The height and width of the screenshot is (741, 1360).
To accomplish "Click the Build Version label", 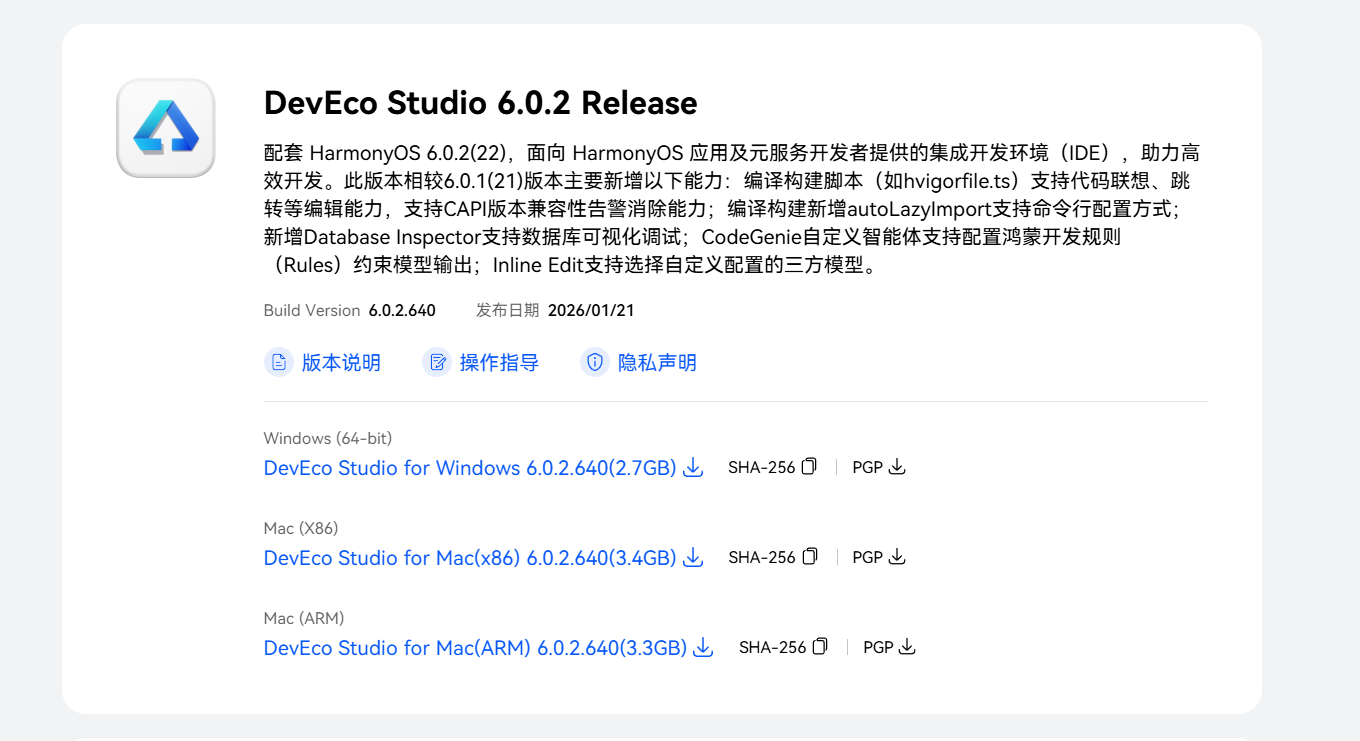I will click(x=312, y=310).
